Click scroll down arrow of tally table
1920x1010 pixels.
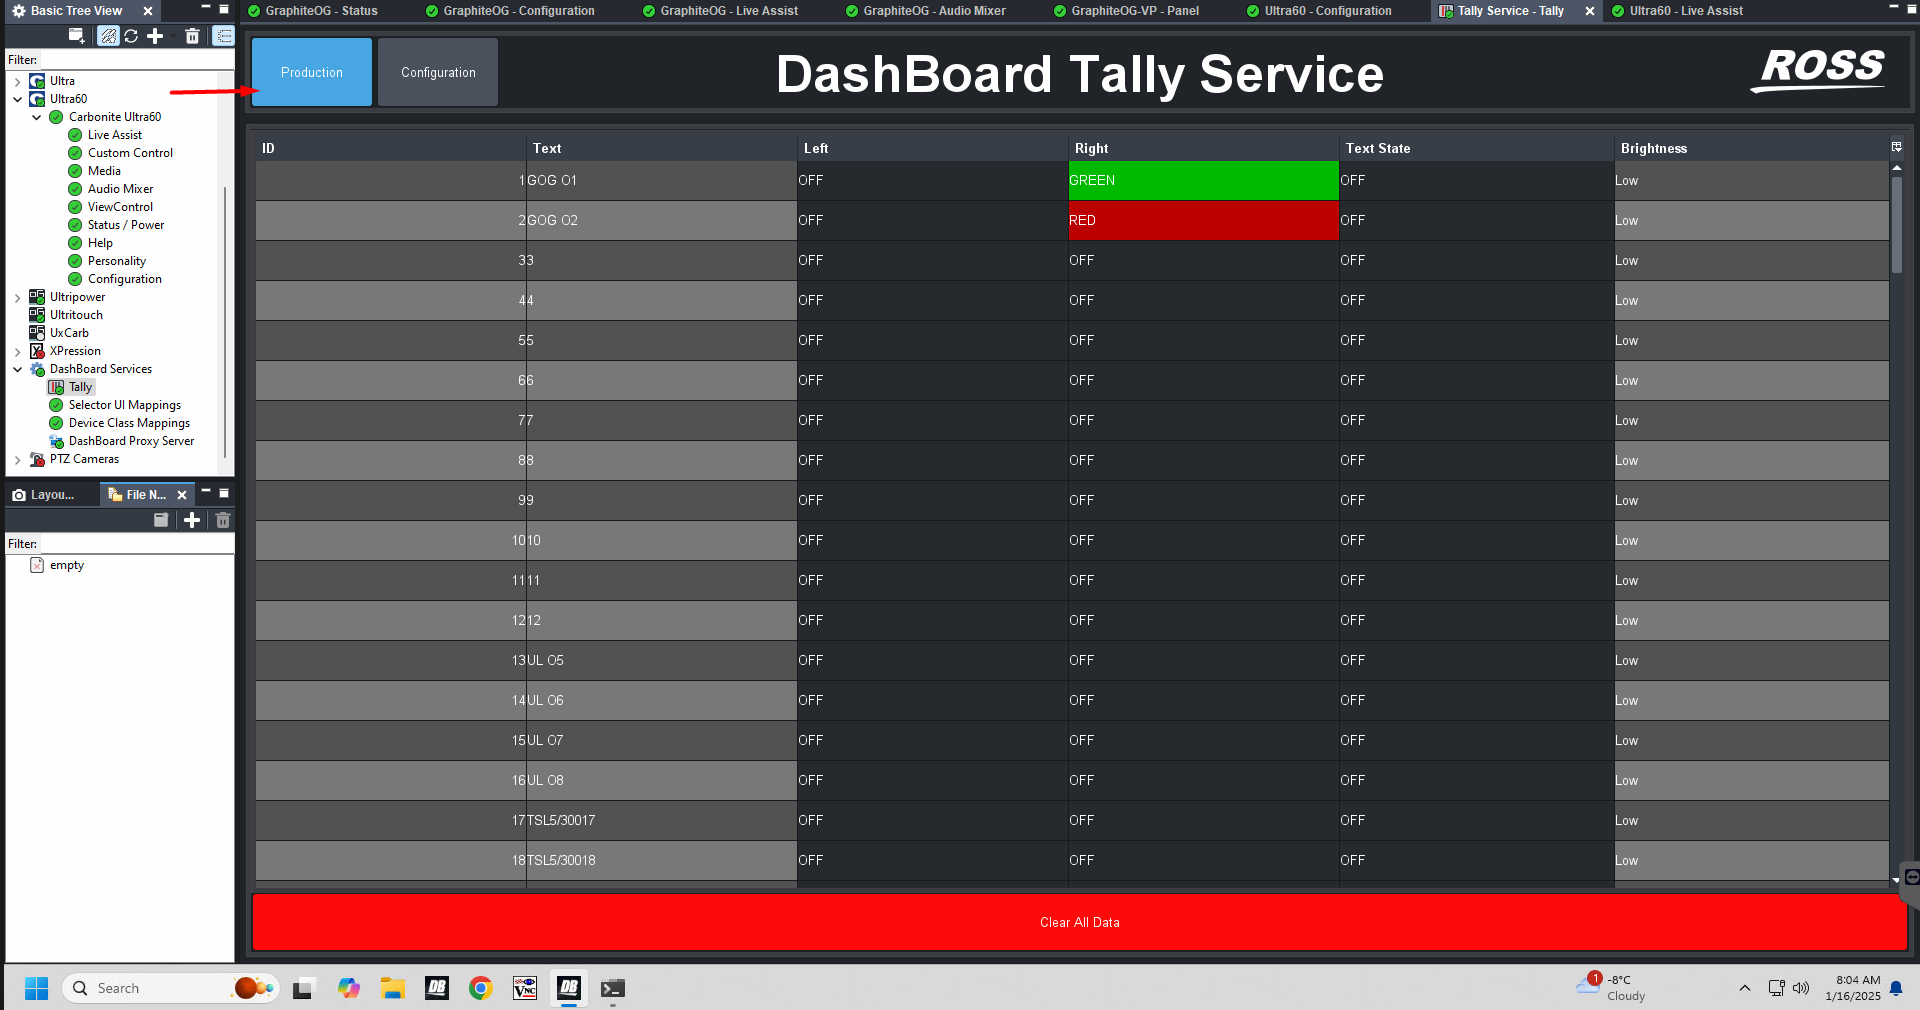[x=1896, y=880]
